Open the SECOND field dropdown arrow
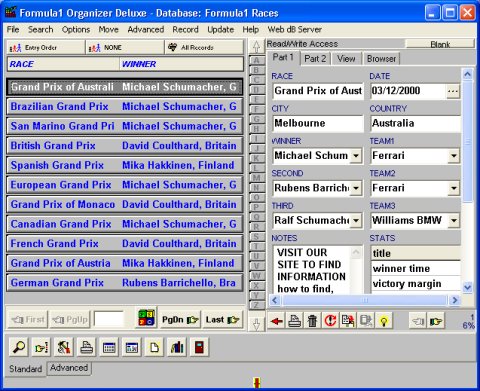This screenshot has height=391, width=480. (x=356, y=188)
